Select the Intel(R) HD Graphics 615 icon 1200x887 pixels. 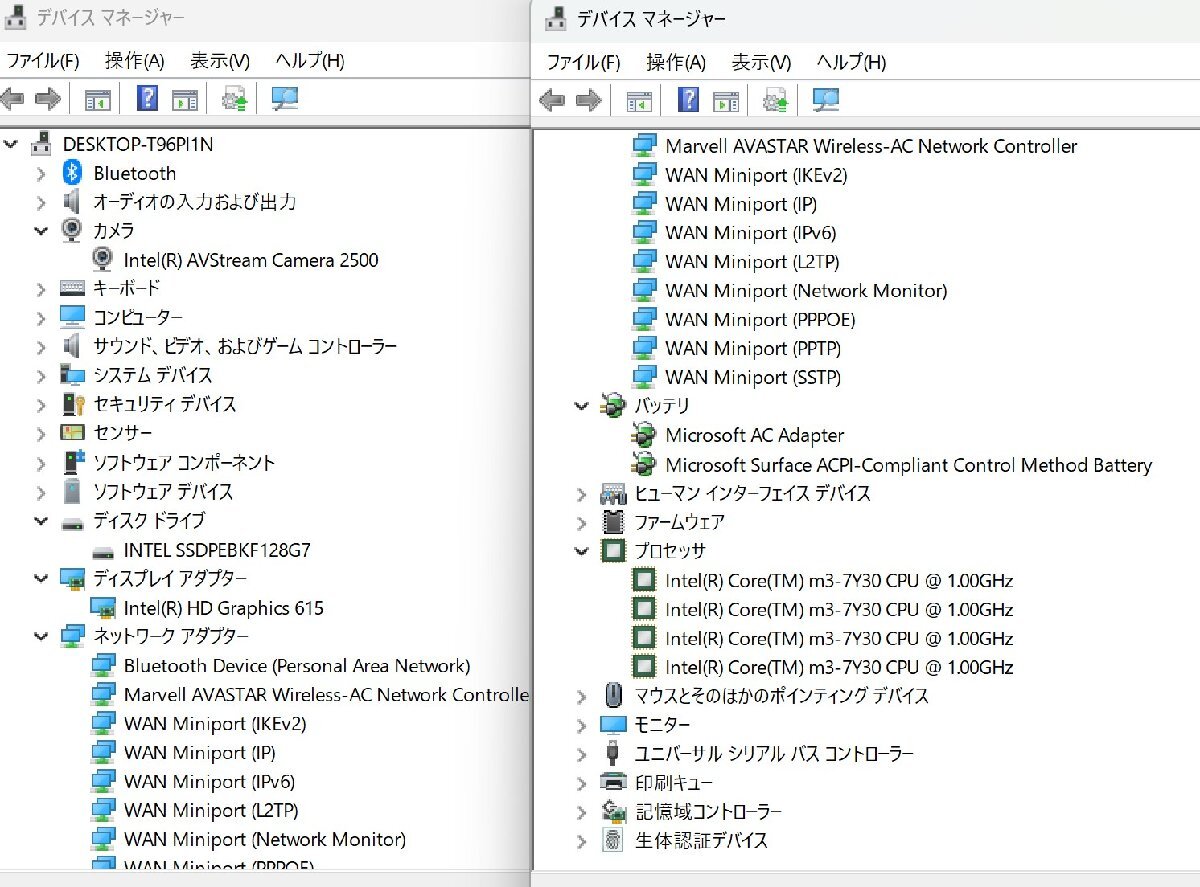(x=103, y=608)
